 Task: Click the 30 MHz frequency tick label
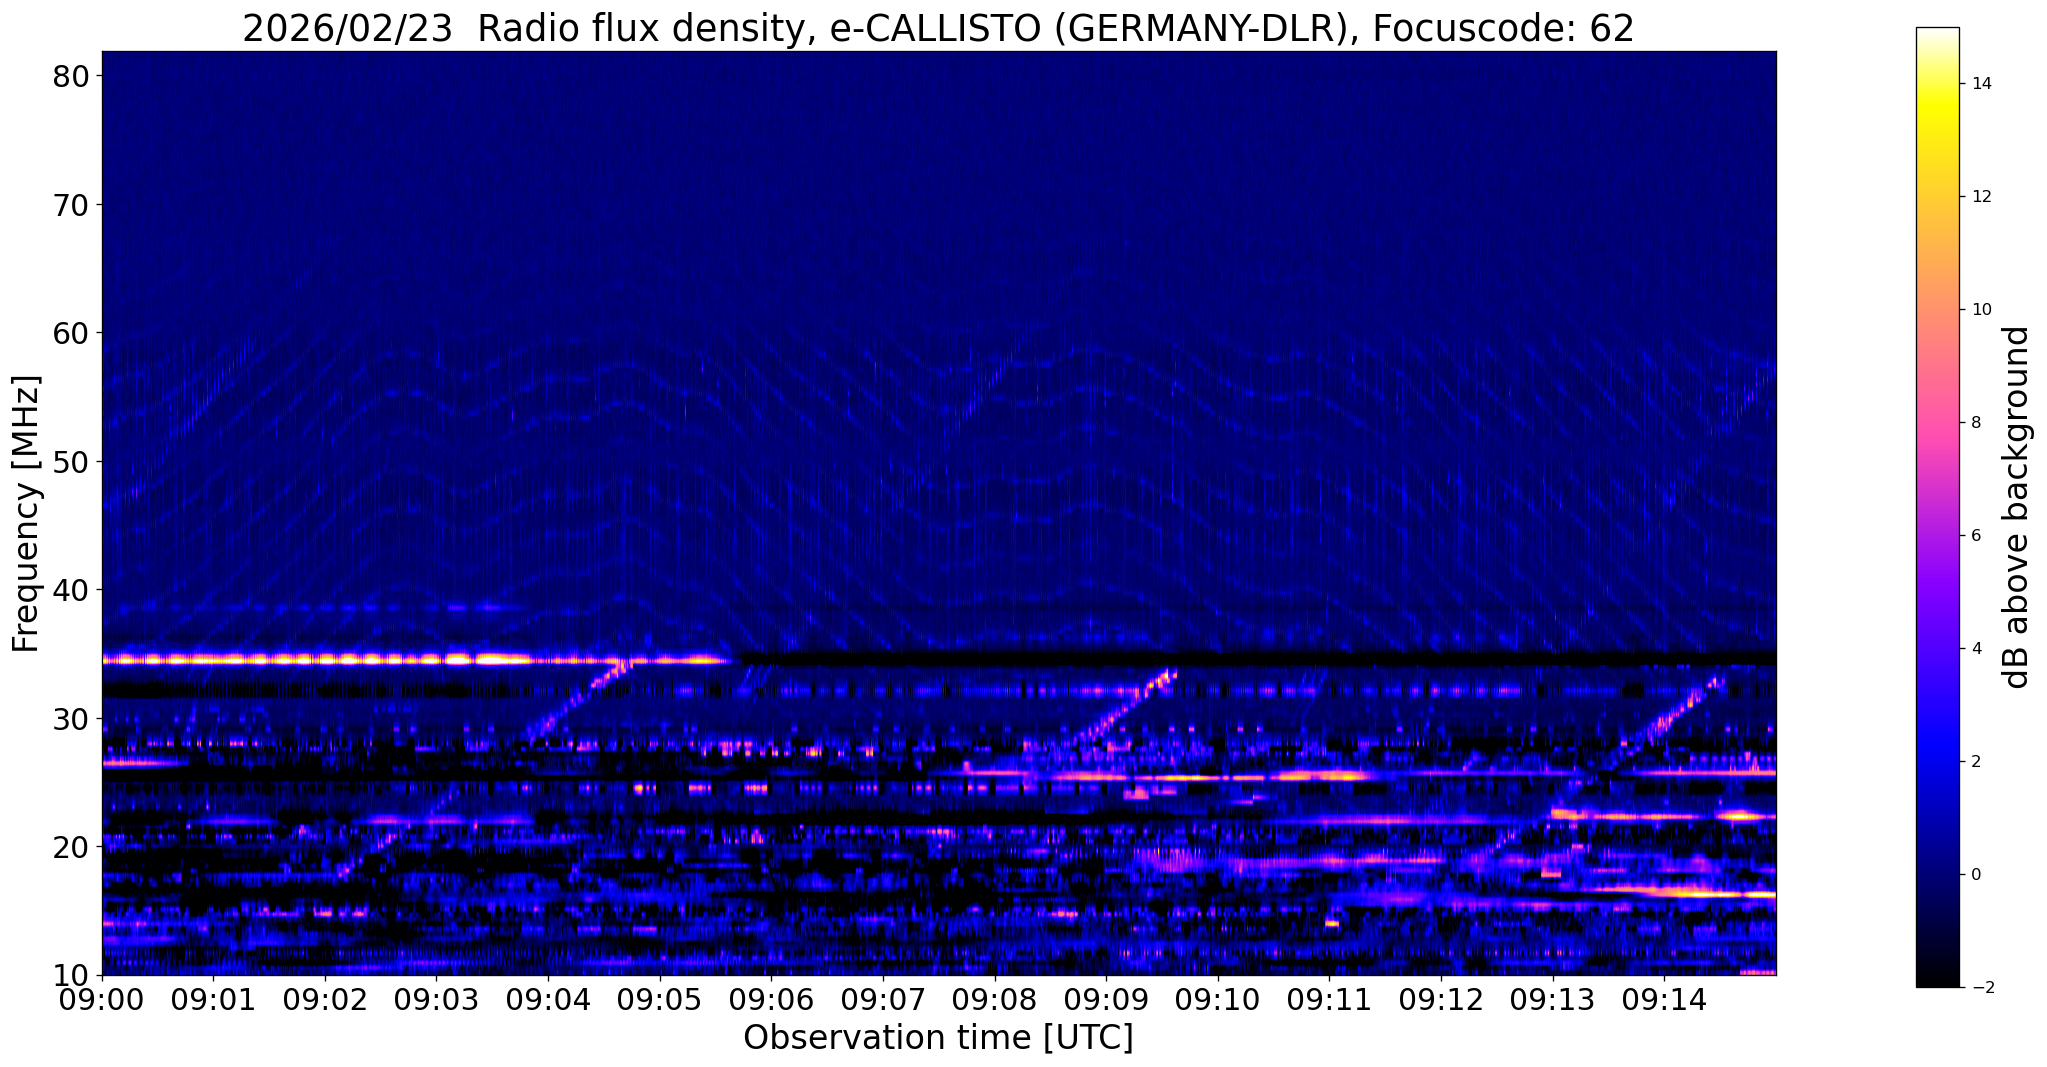click(x=69, y=719)
